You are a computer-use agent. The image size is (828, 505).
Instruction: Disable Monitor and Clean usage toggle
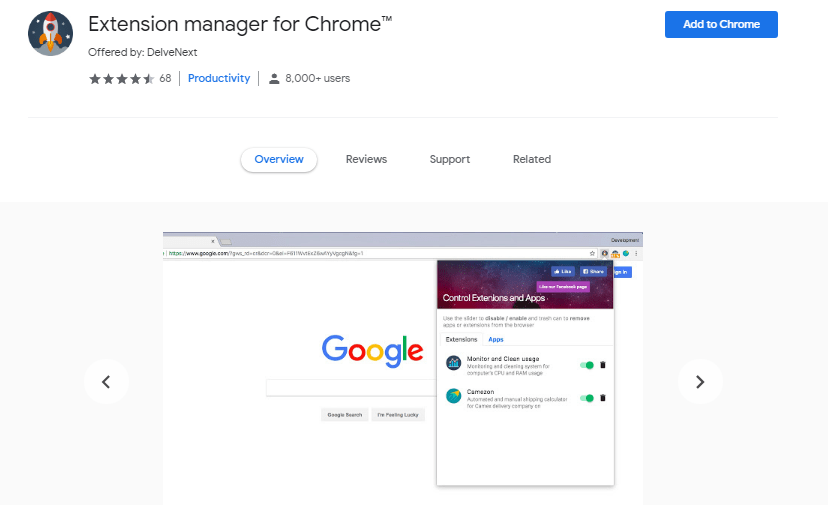tap(587, 365)
